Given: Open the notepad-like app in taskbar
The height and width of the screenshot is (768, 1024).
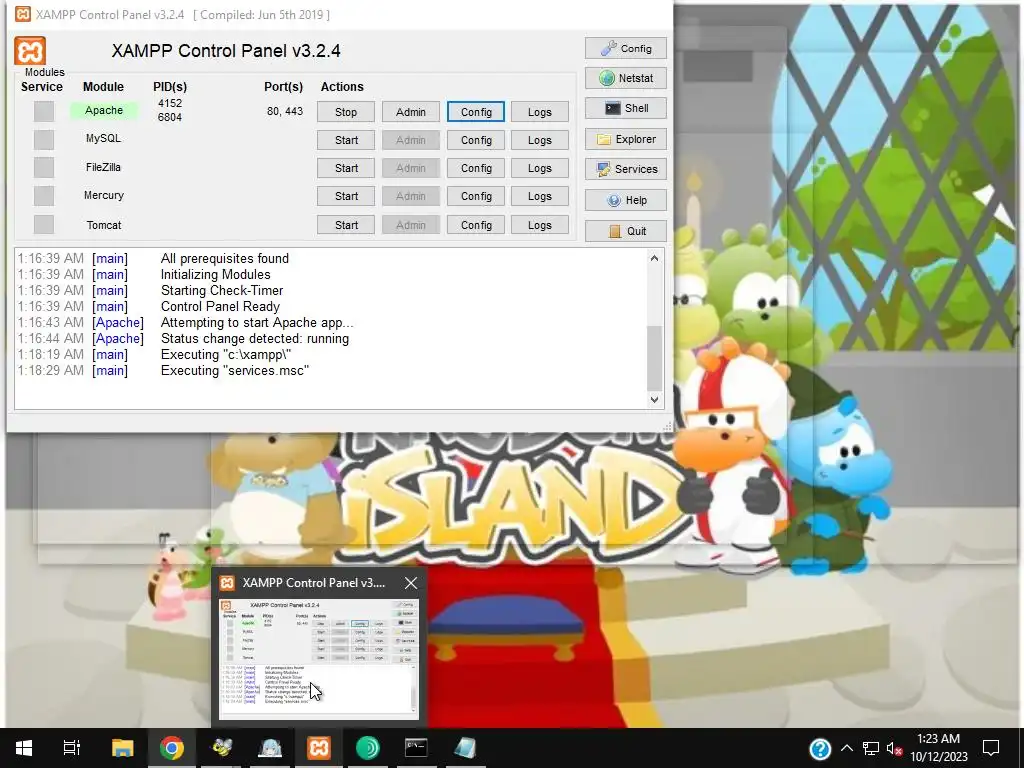Looking at the screenshot, I should point(465,748).
